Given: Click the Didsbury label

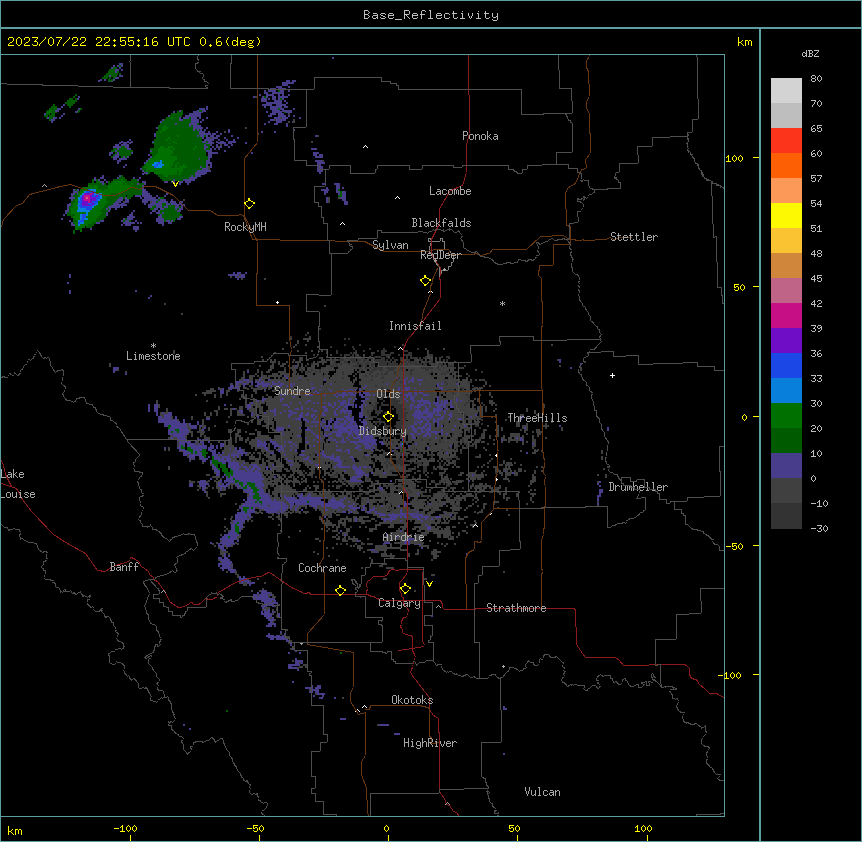Looking at the screenshot, I should point(383,431).
